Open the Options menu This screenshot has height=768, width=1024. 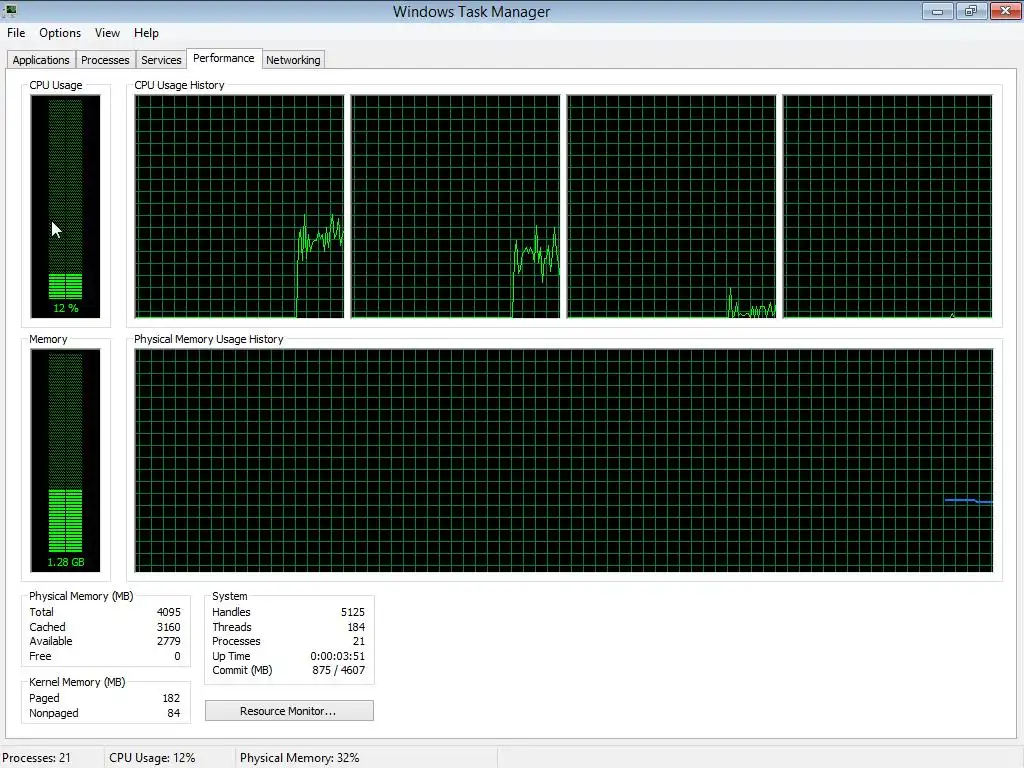coord(60,33)
